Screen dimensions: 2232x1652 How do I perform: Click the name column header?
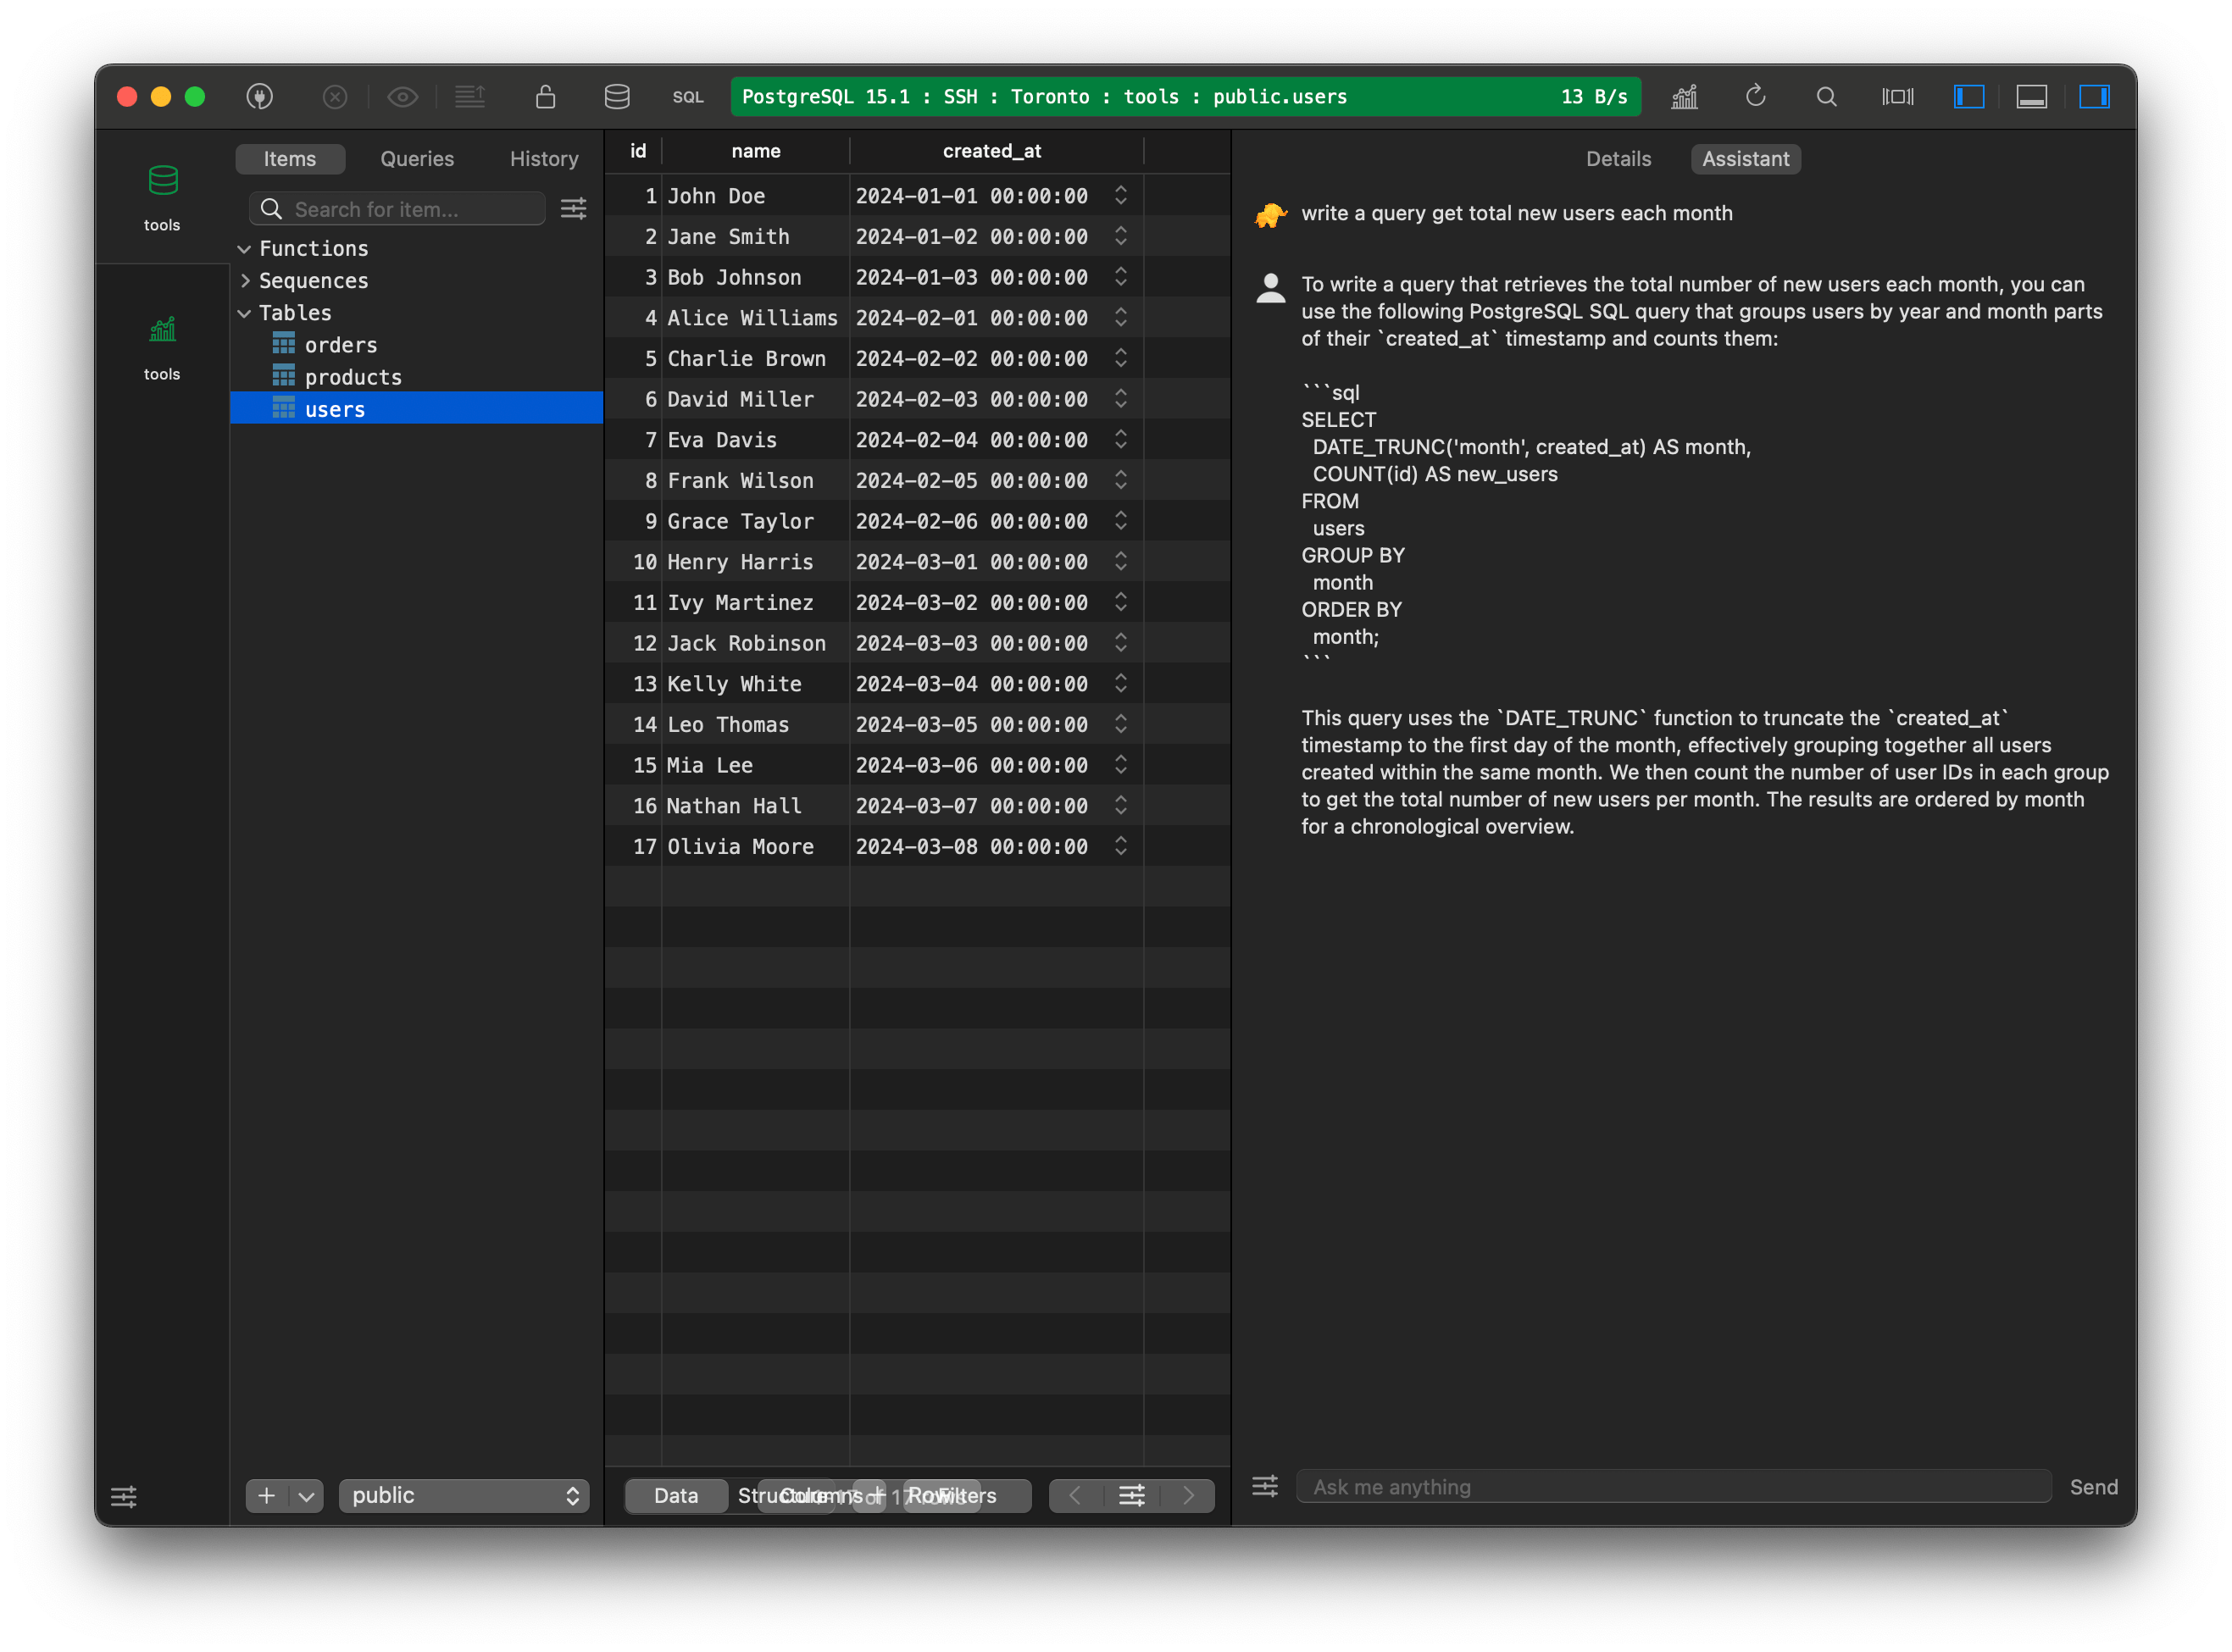[x=755, y=151]
